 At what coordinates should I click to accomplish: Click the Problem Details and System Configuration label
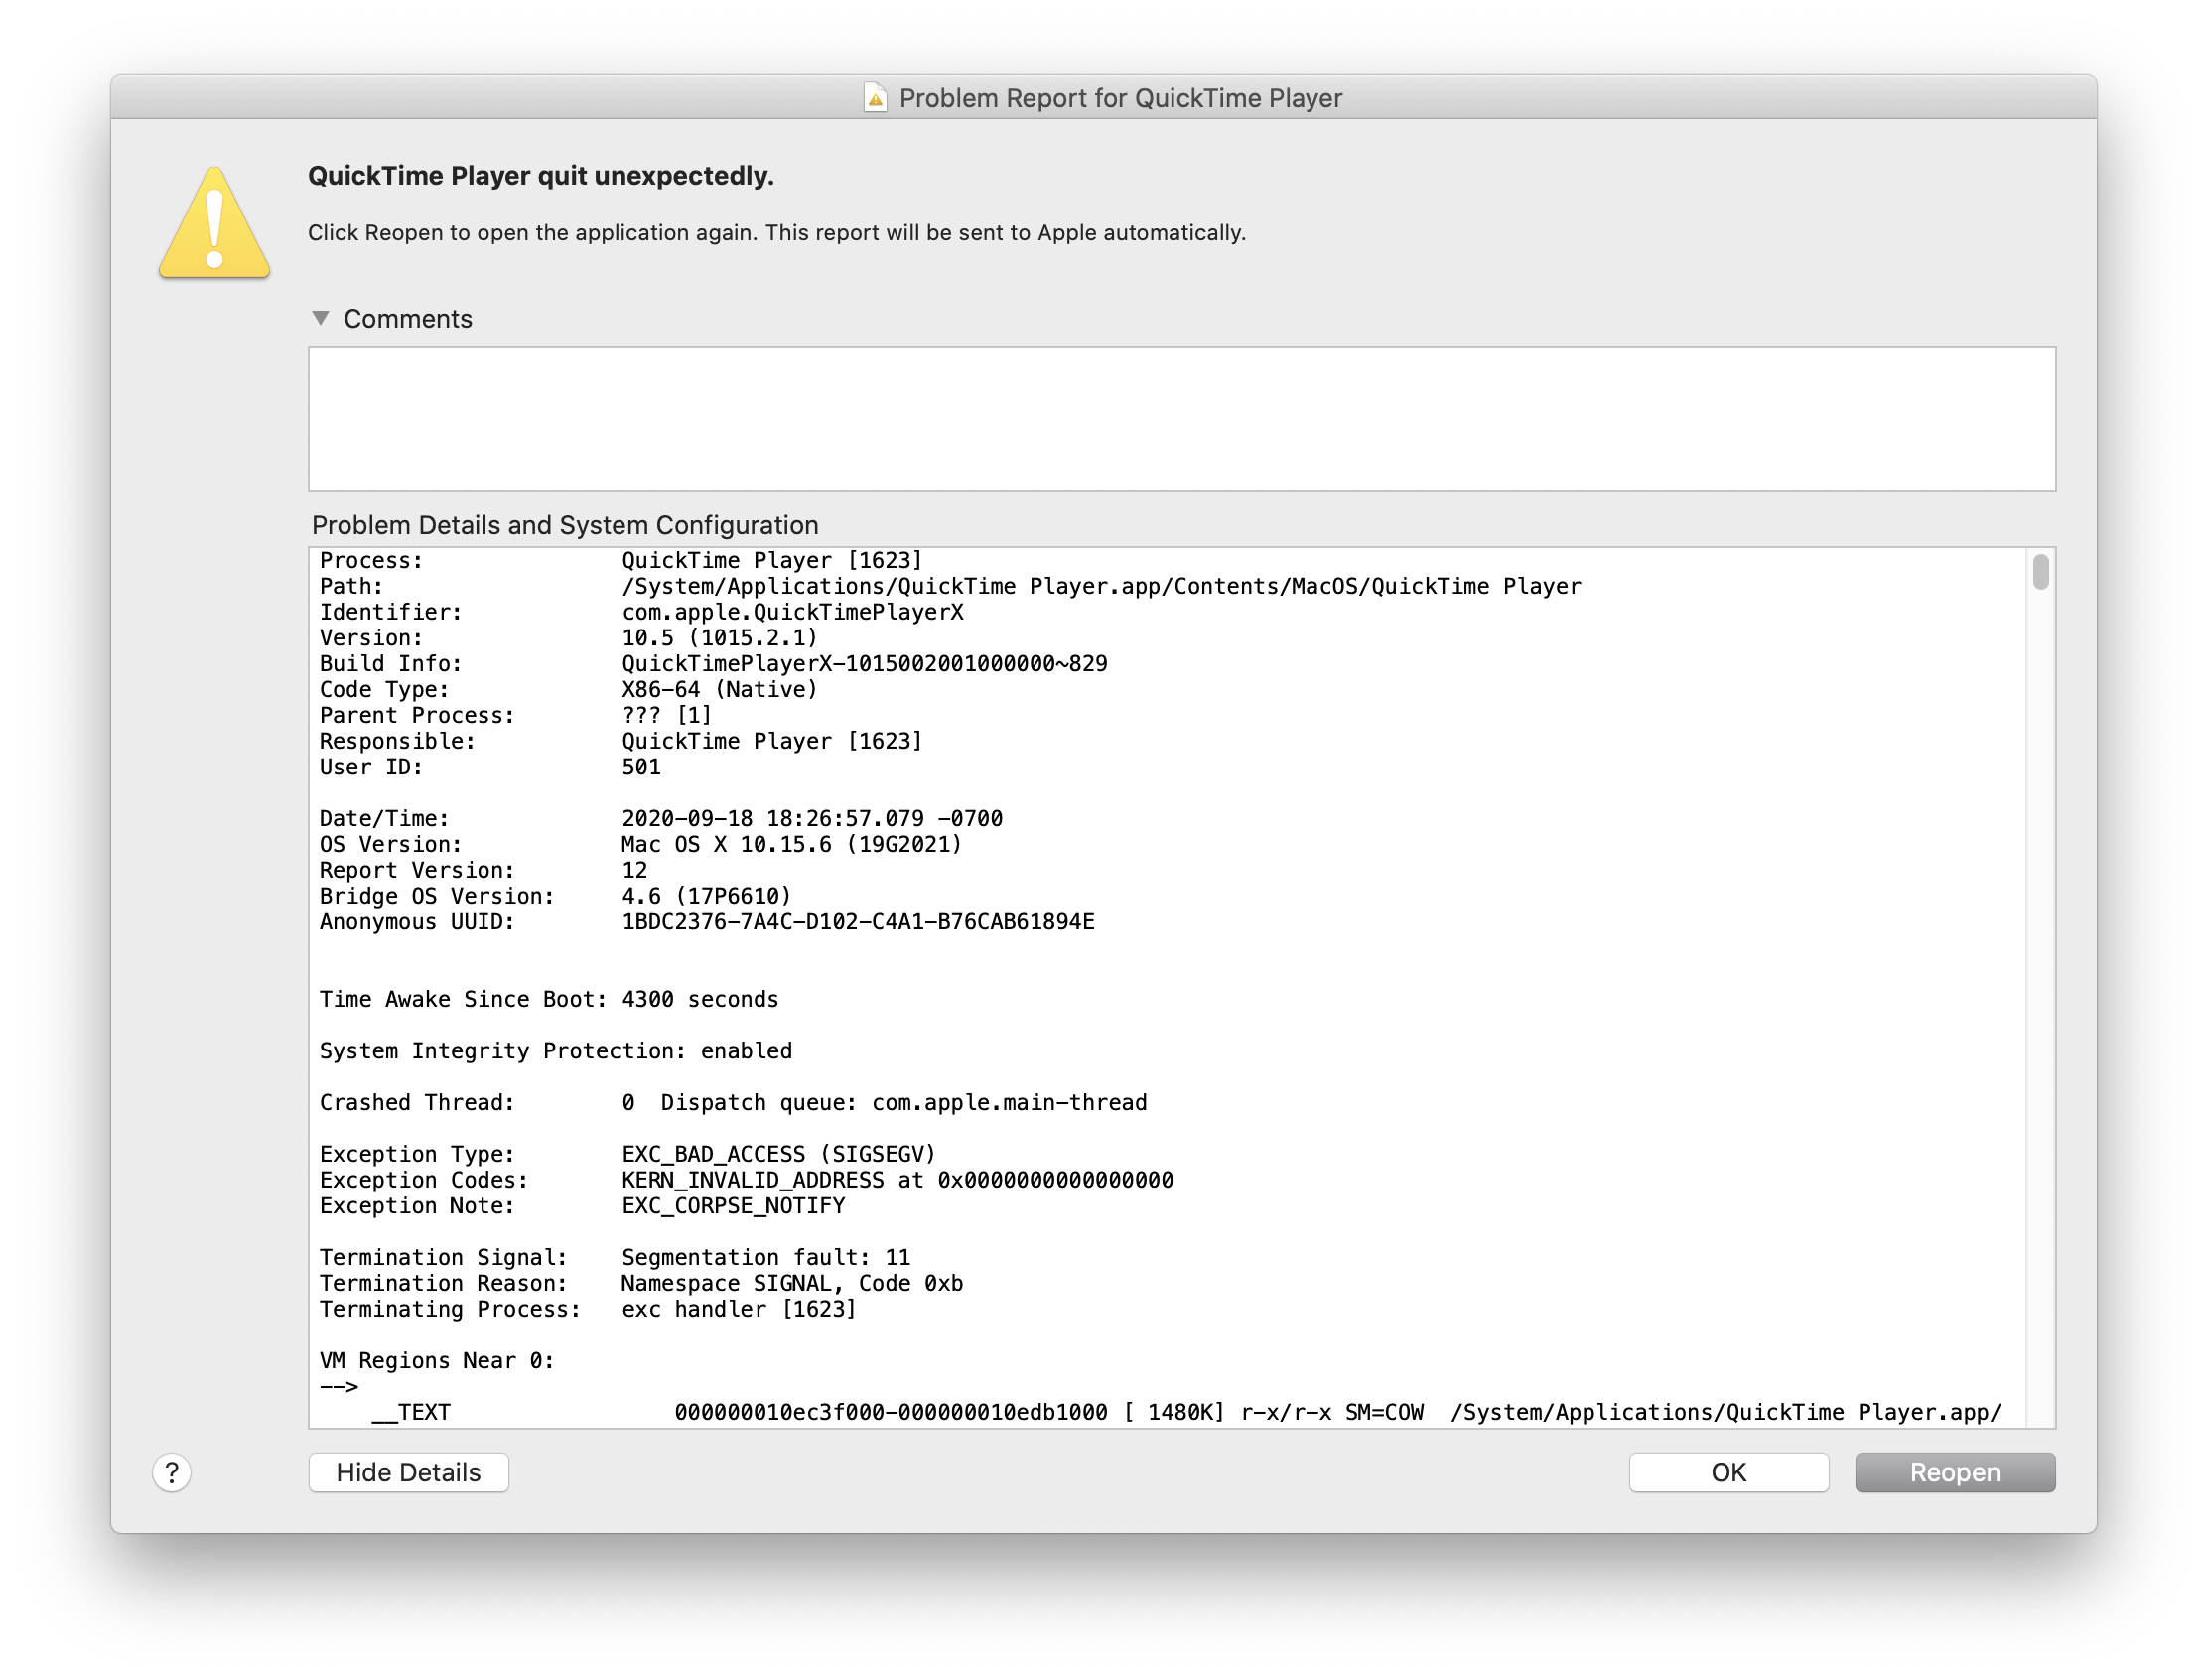point(565,525)
